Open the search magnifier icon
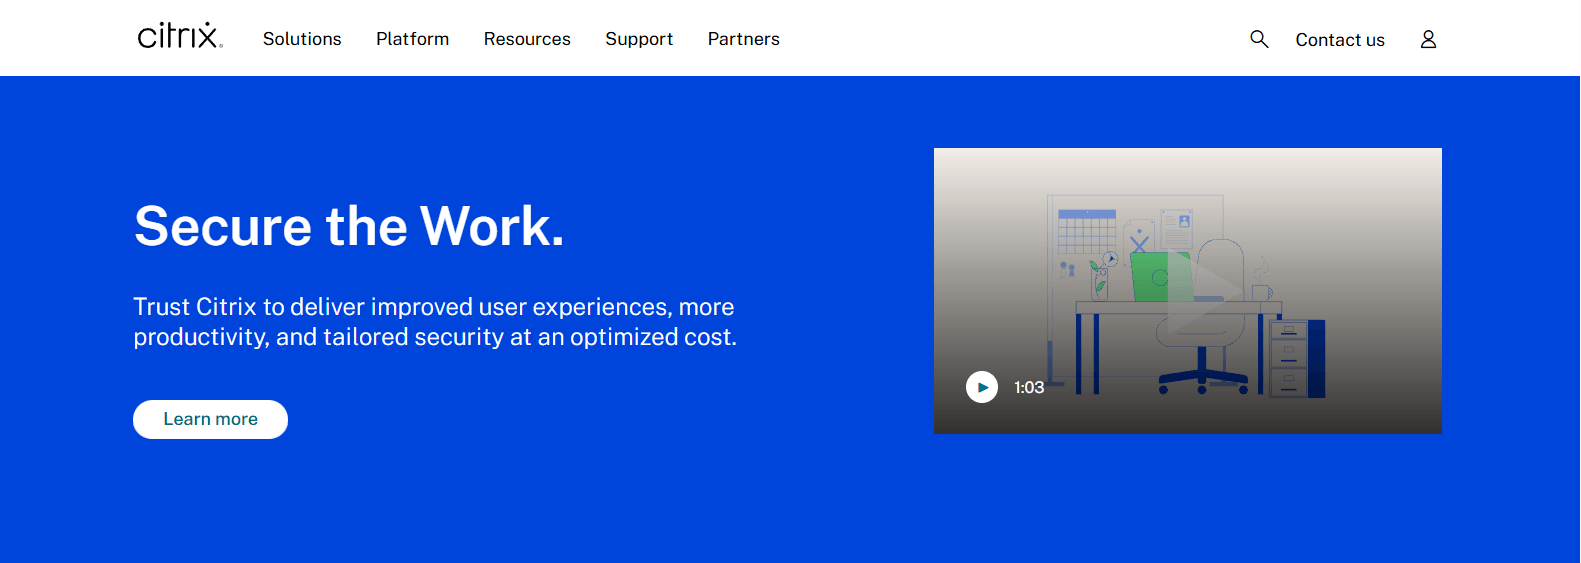Screen dimensions: 1581x563 (x=1259, y=39)
